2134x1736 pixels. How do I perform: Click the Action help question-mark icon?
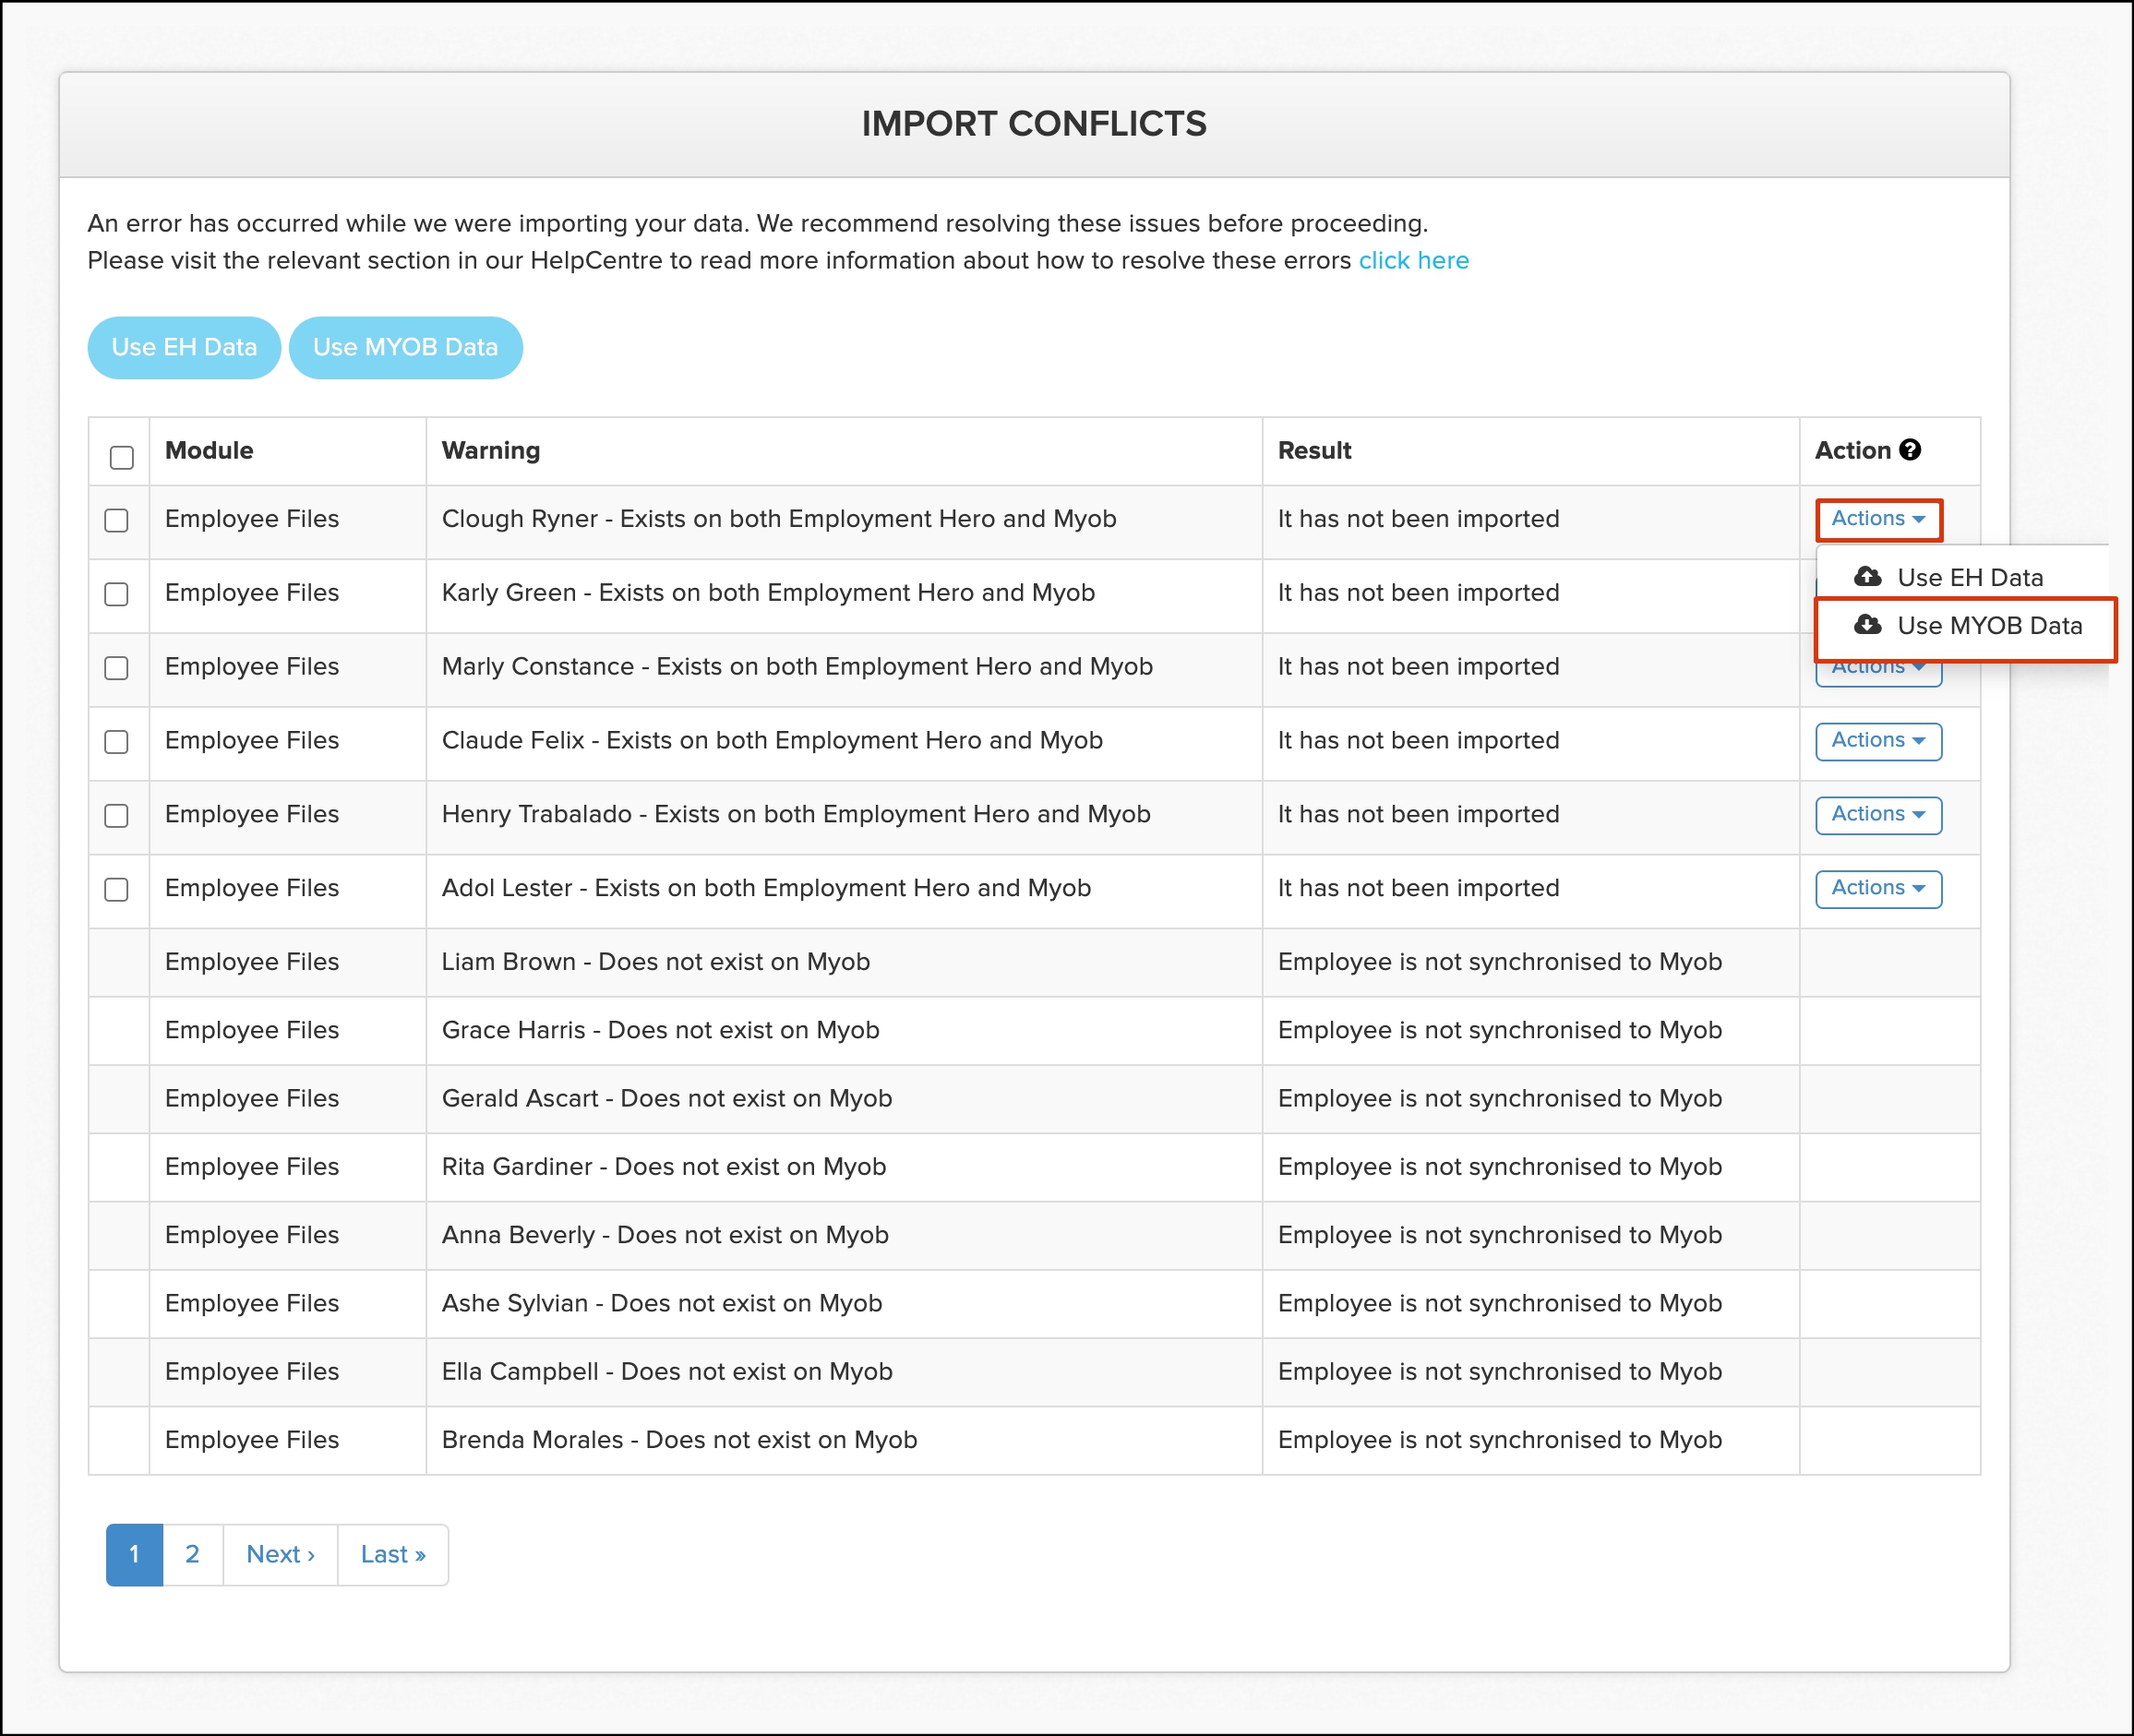tap(1910, 450)
